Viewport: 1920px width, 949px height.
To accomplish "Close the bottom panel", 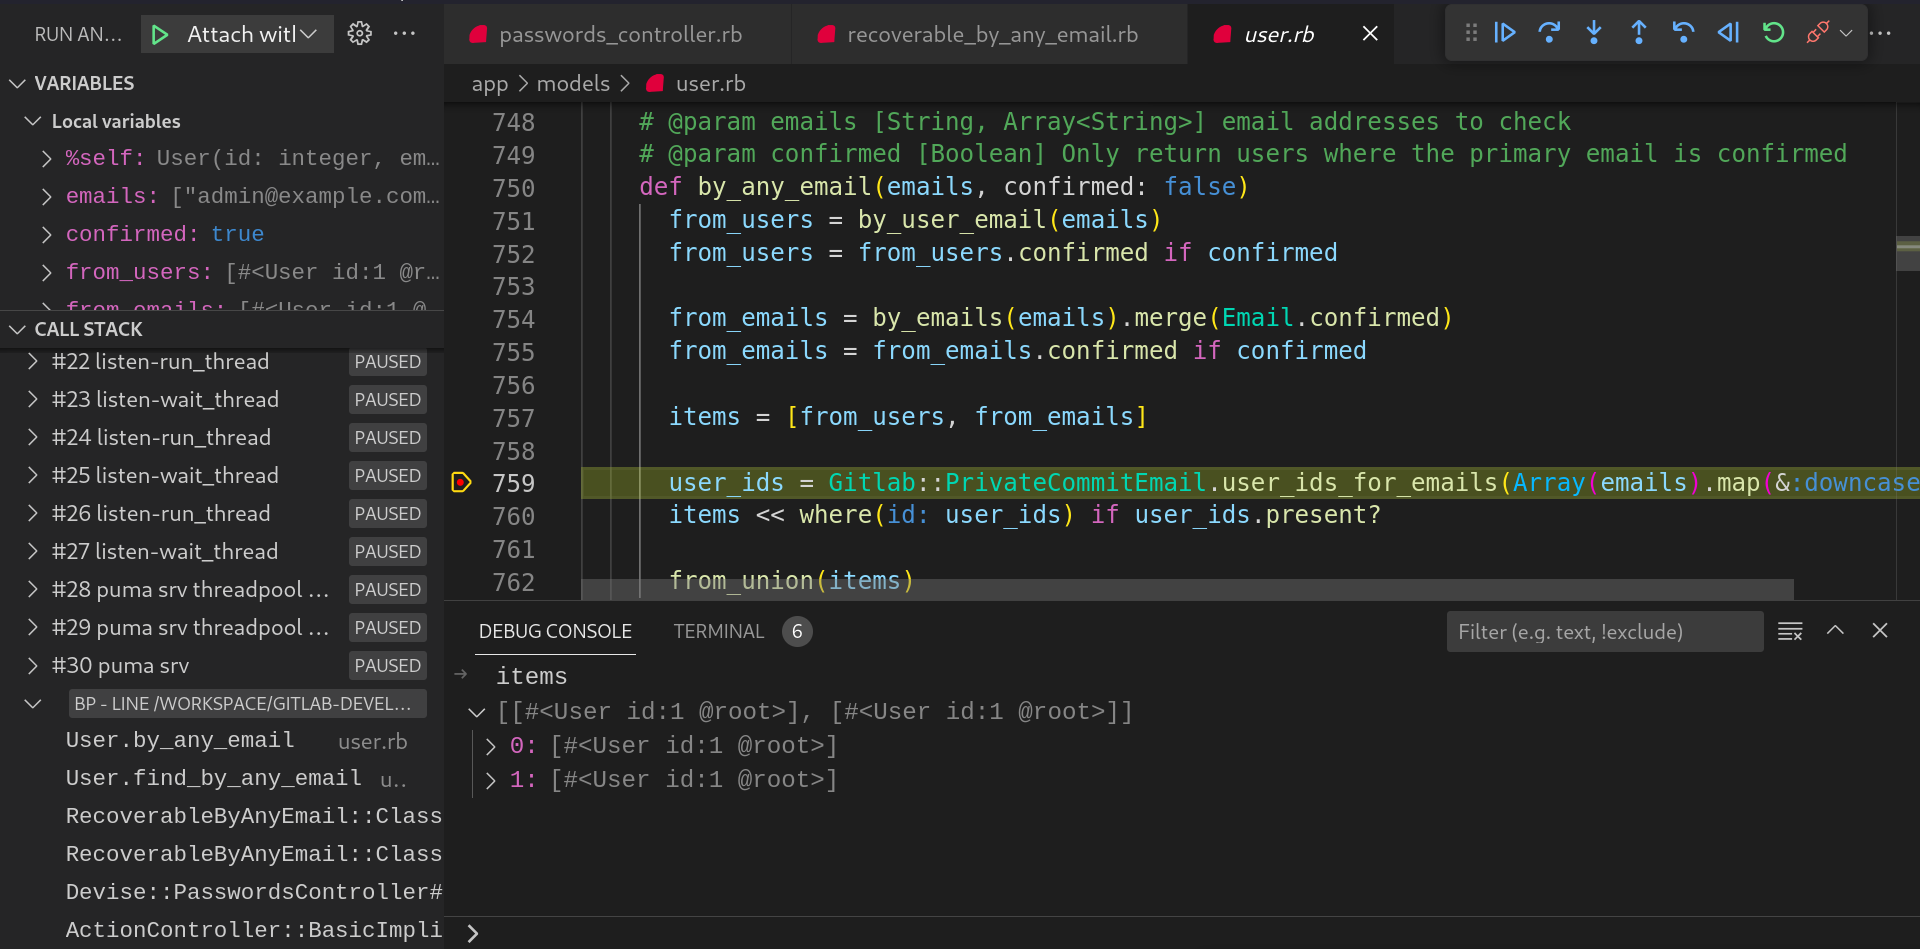I will point(1880,631).
